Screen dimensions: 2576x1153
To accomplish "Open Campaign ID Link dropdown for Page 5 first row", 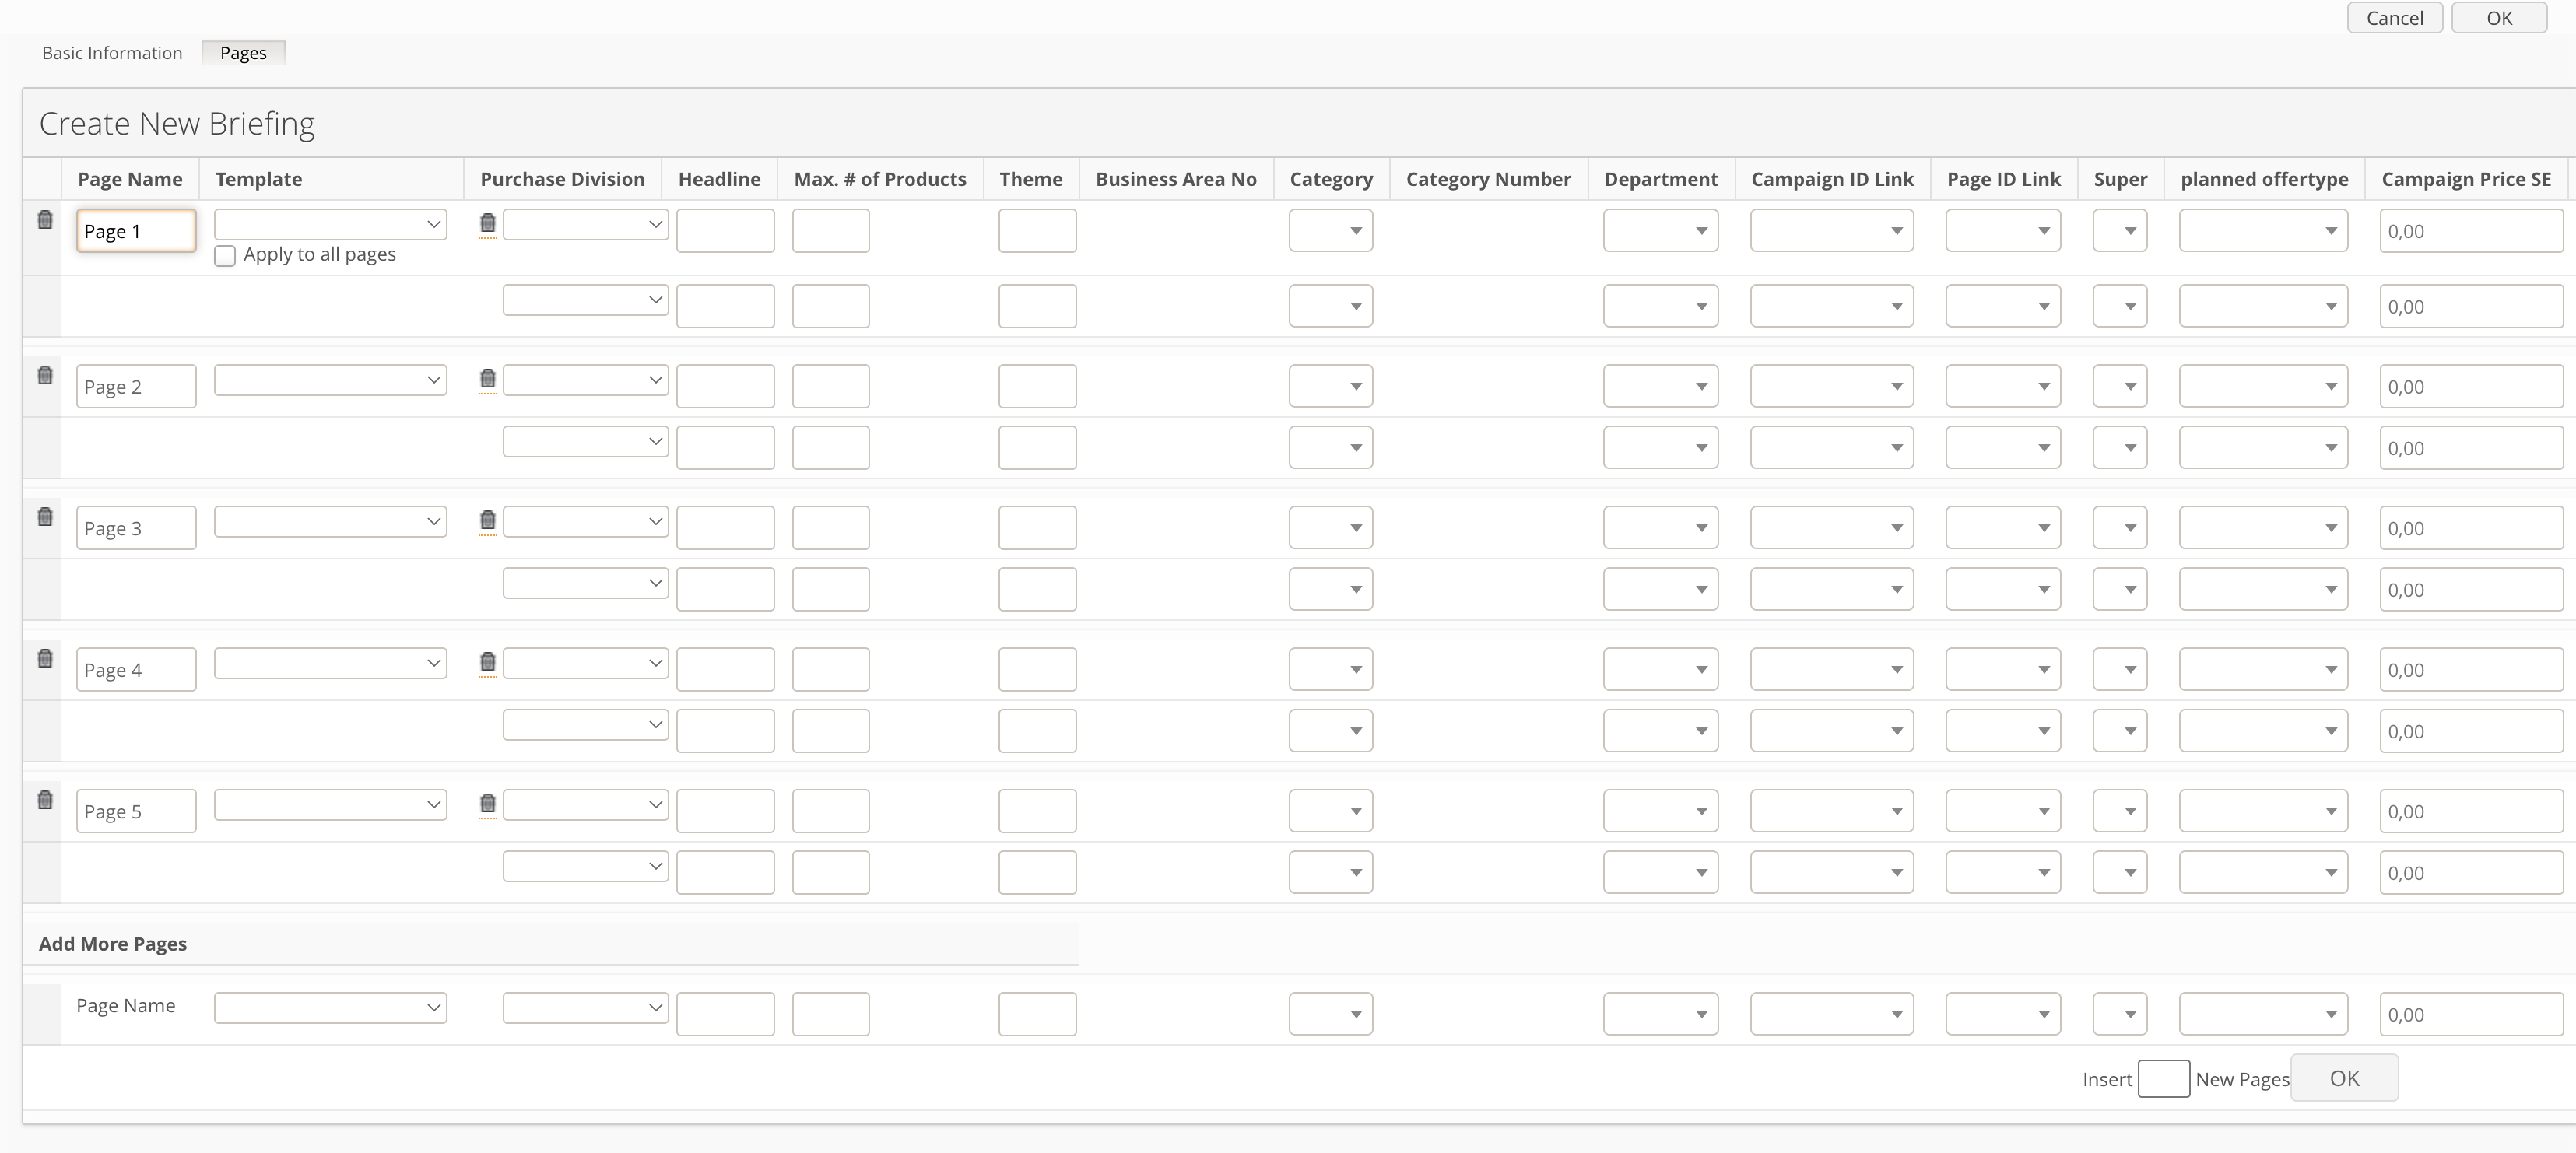I will 1832,811.
